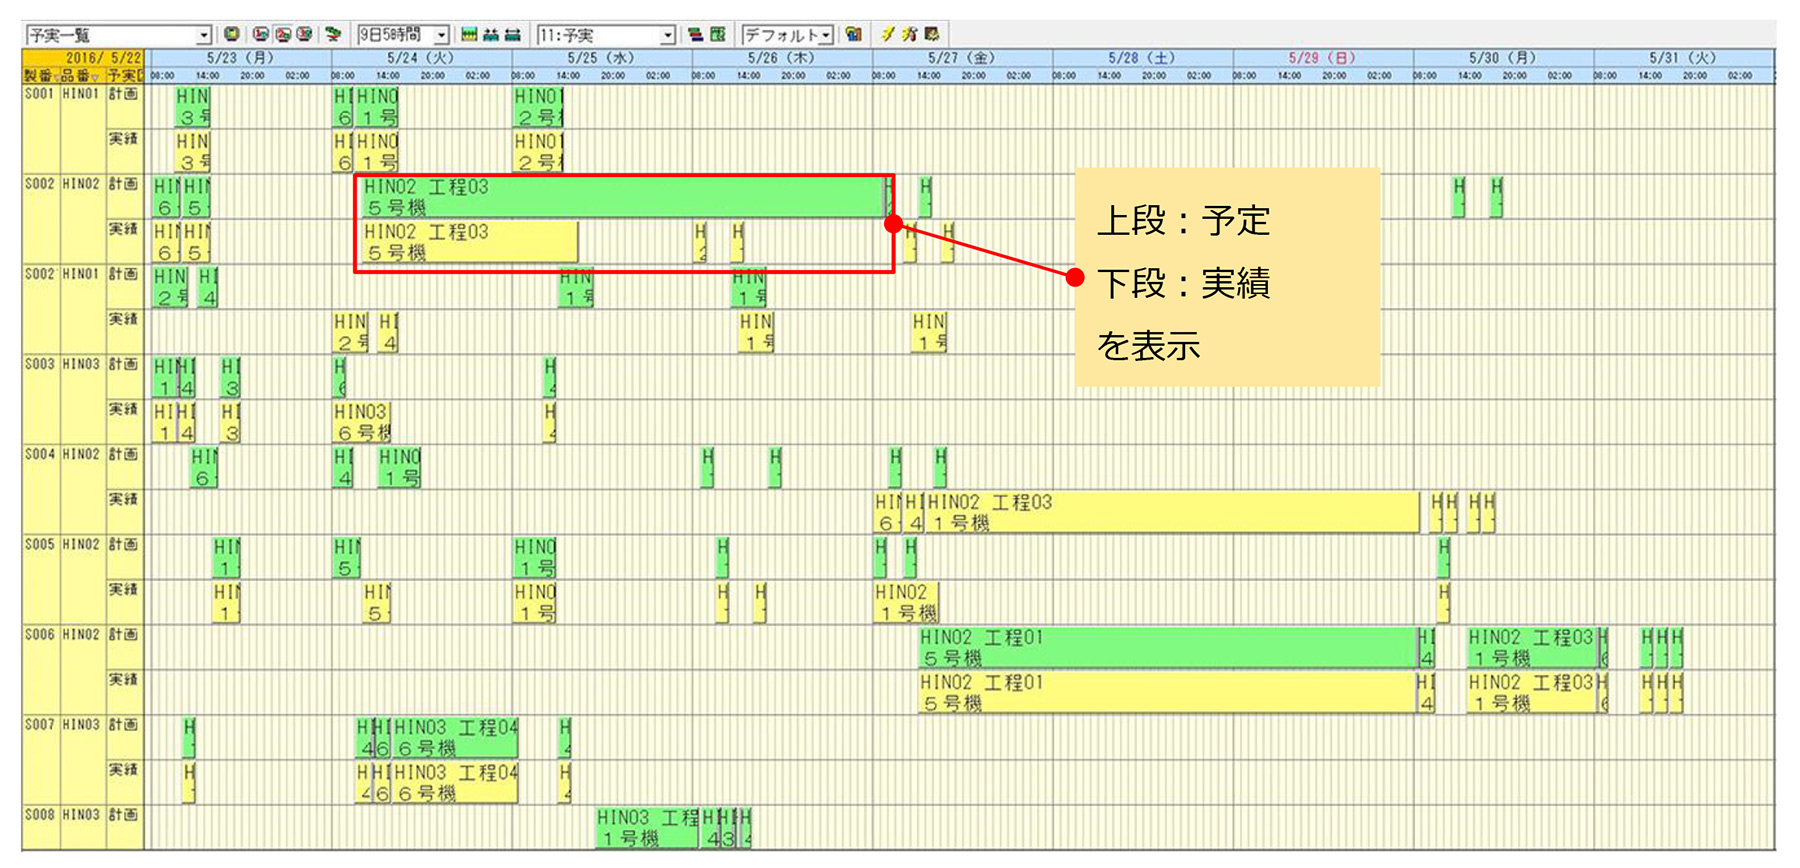Select the S006 order row label
This screenshot has width=1800, height=868.
click(x=40, y=634)
